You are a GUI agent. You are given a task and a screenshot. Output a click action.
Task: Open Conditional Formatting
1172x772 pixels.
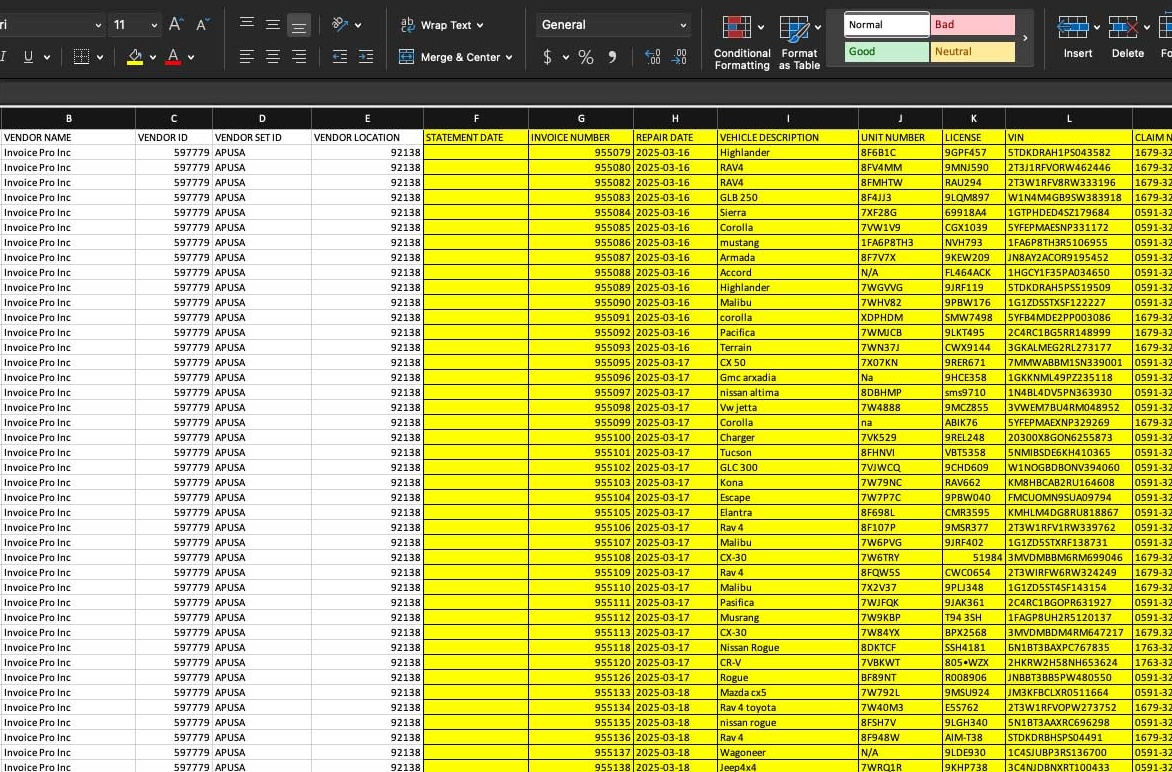point(742,43)
